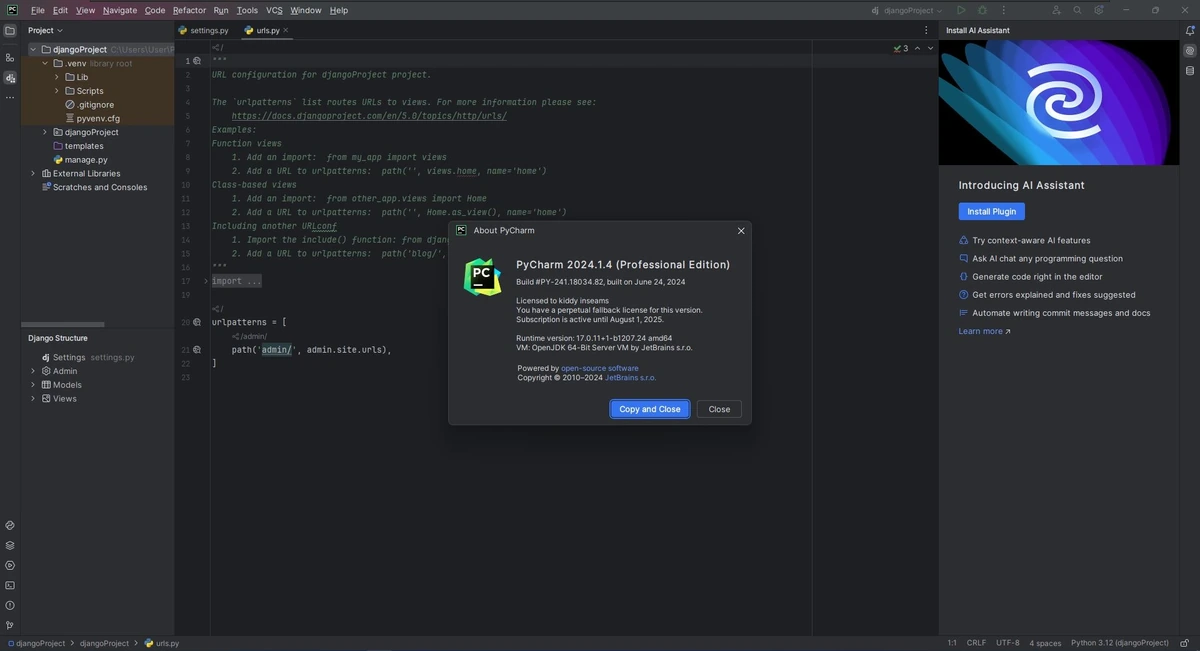Click Copy and Close button
This screenshot has height=651, width=1200.
coord(650,409)
